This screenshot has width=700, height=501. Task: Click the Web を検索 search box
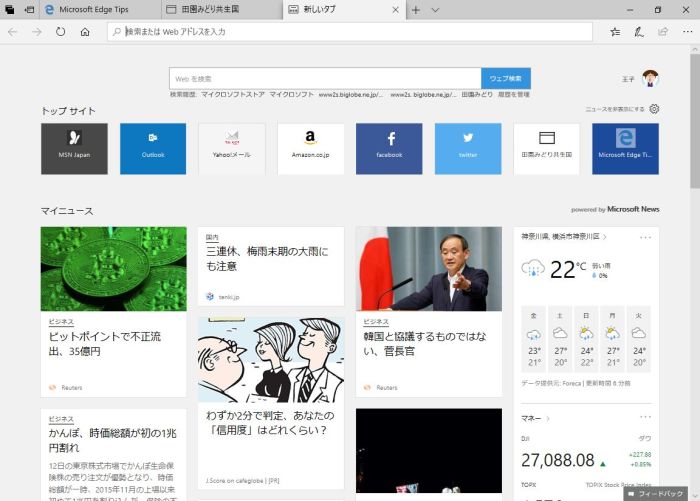pyautogui.click(x=325, y=78)
